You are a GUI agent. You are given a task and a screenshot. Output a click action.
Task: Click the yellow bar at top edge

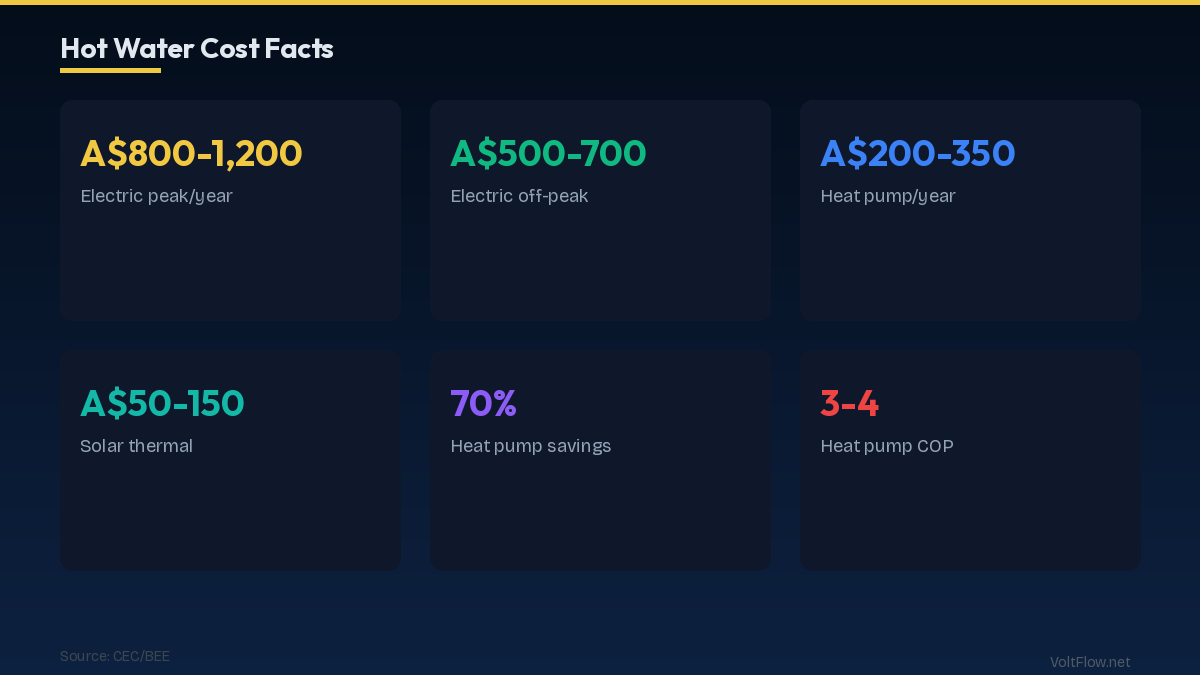point(600,2)
